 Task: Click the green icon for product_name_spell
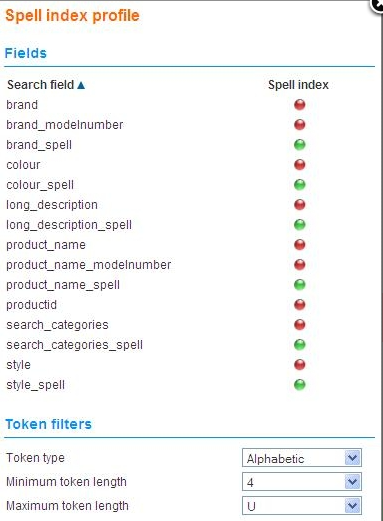[x=299, y=285]
